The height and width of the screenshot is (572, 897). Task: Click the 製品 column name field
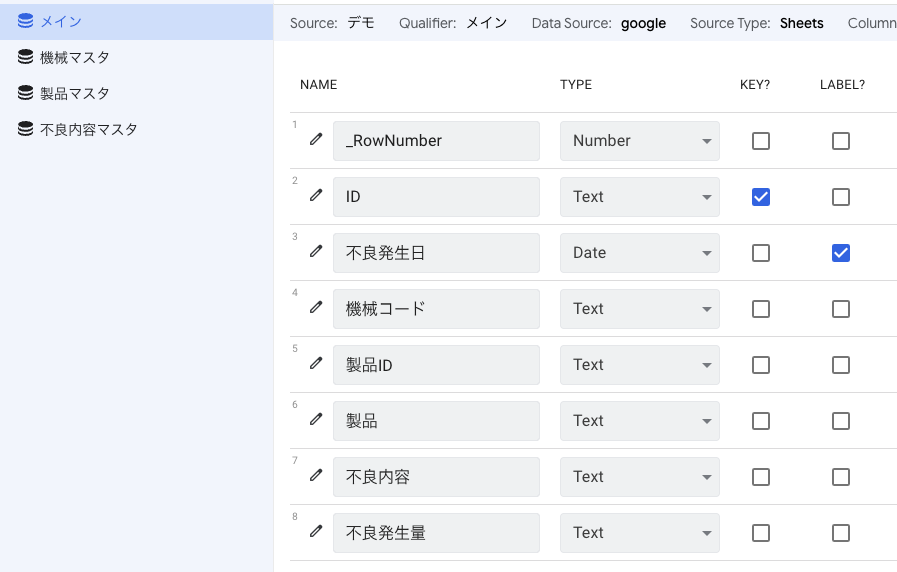tap(436, 421)
